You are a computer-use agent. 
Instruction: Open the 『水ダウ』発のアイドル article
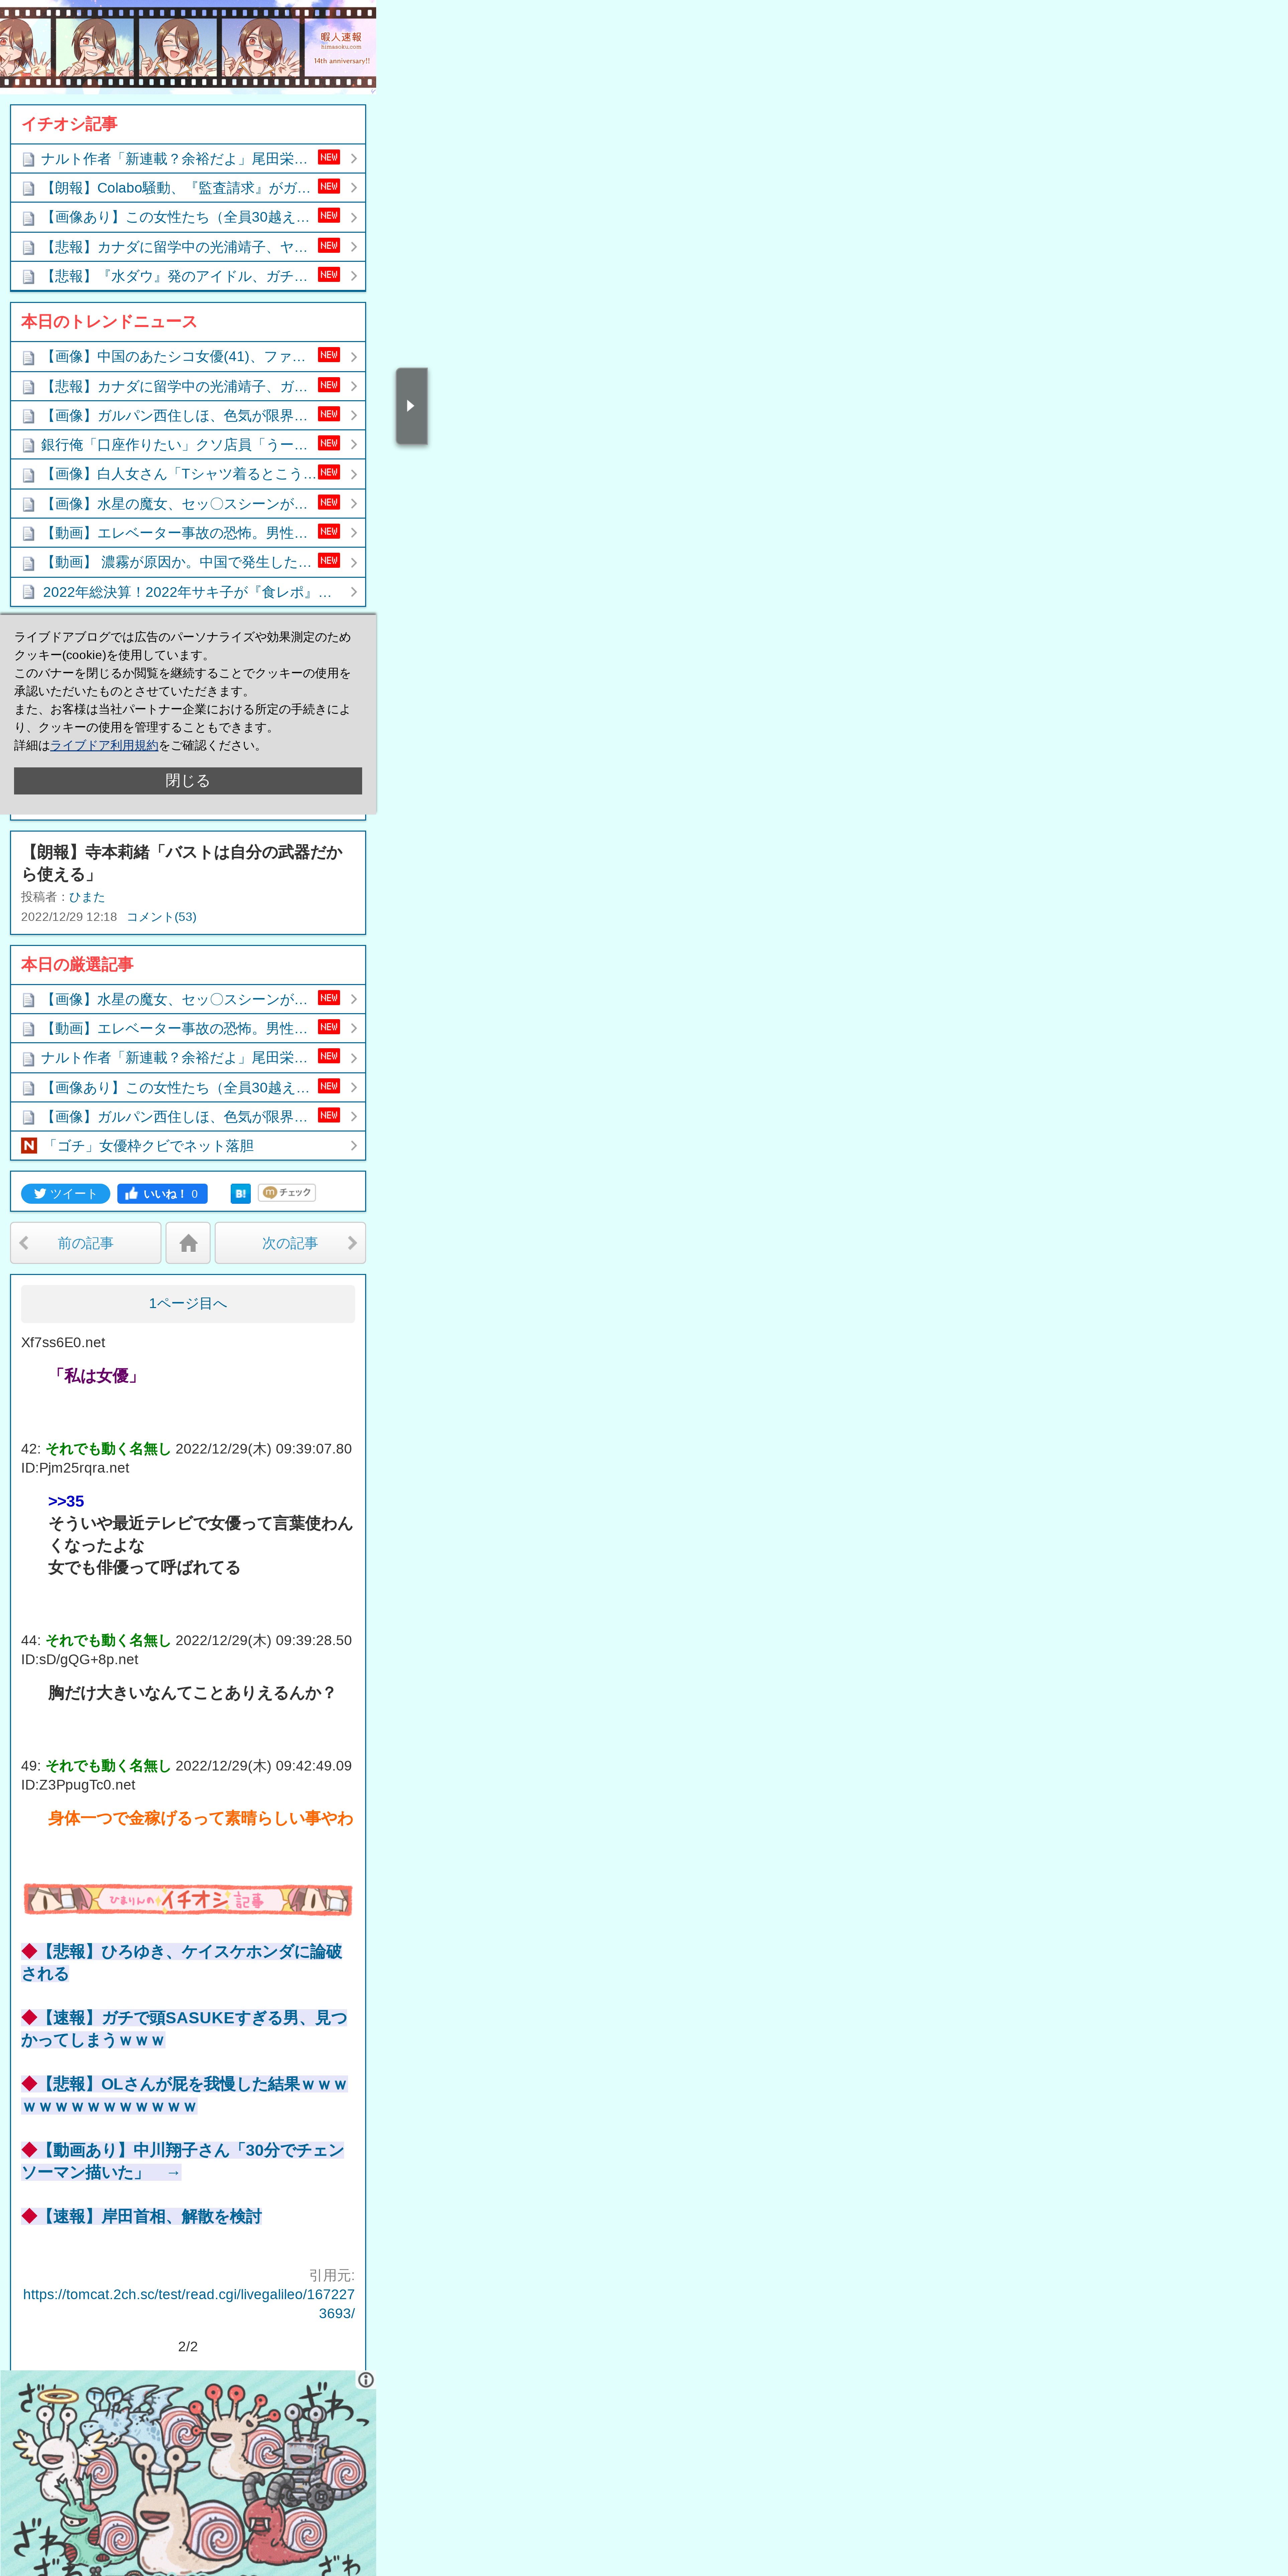click(188, 276)
